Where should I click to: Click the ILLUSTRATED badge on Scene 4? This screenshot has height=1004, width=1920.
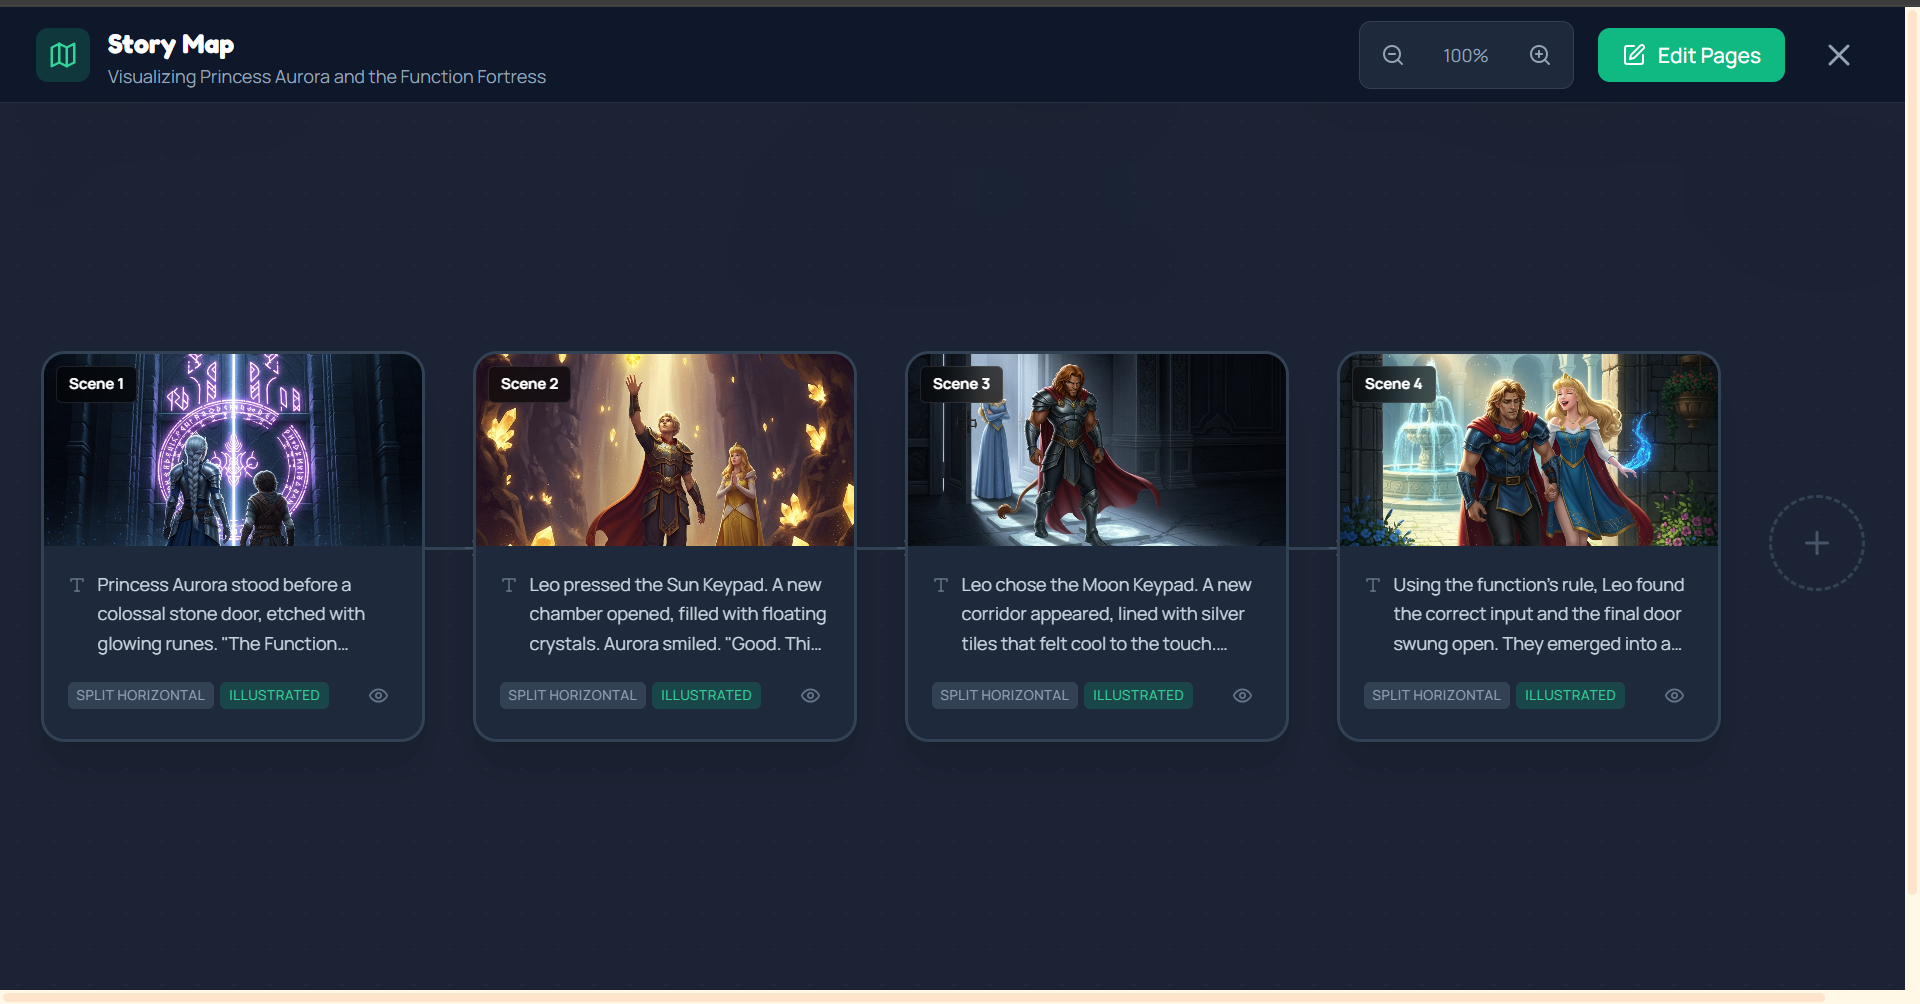(1570, 695)
